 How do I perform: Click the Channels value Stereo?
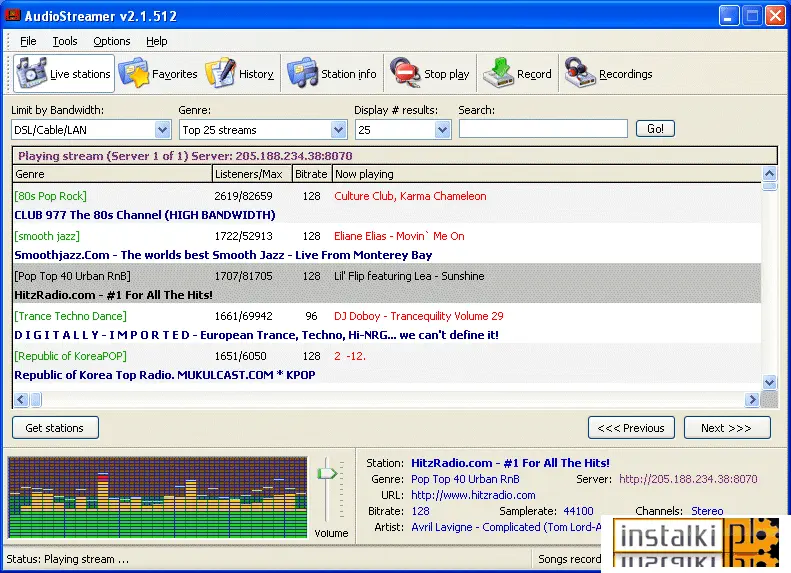click(707, 511)
